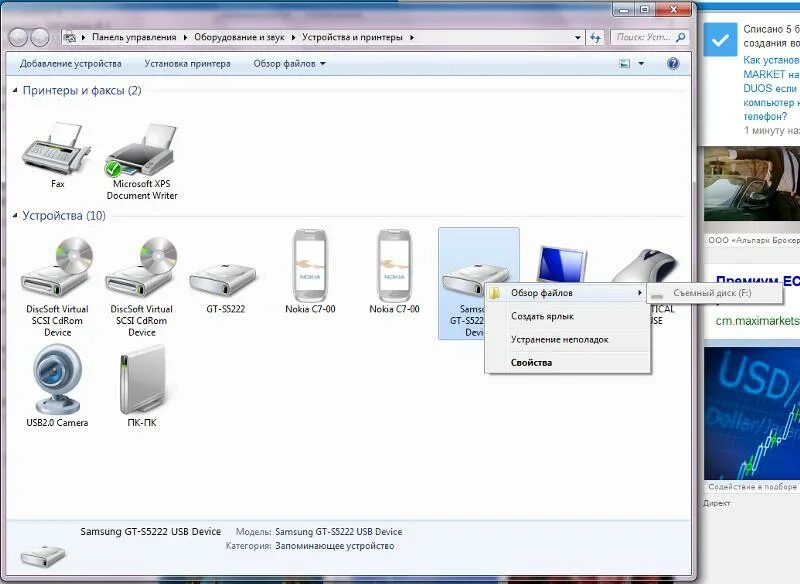The height and width of the screenshot is (584, 800).
Task: Open the Обзор файлов toolbar dropdown
Action: click(289, 64)
